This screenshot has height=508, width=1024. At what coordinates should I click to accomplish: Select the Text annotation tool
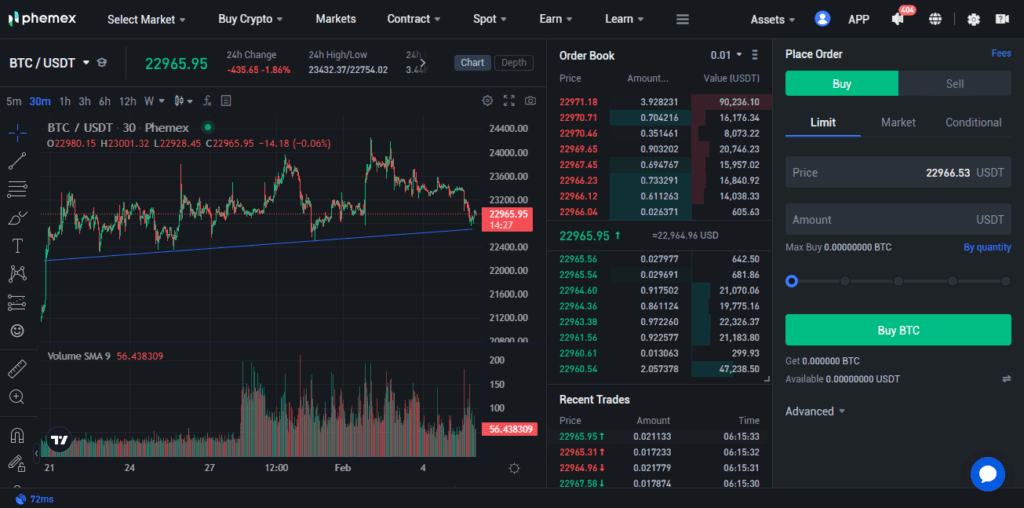(18, 246)
